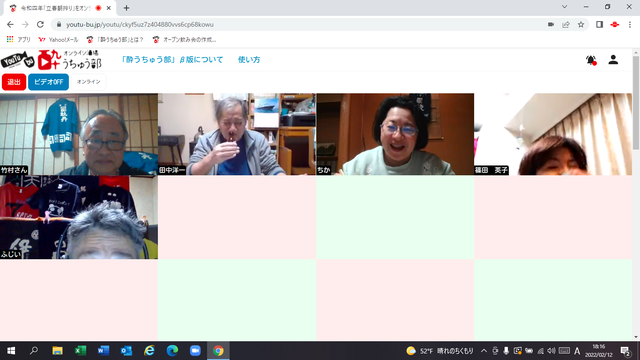This screenshot has height=360, width=640.
Task: Launch Word from the taskbar
Action: [x=103, y=351]
